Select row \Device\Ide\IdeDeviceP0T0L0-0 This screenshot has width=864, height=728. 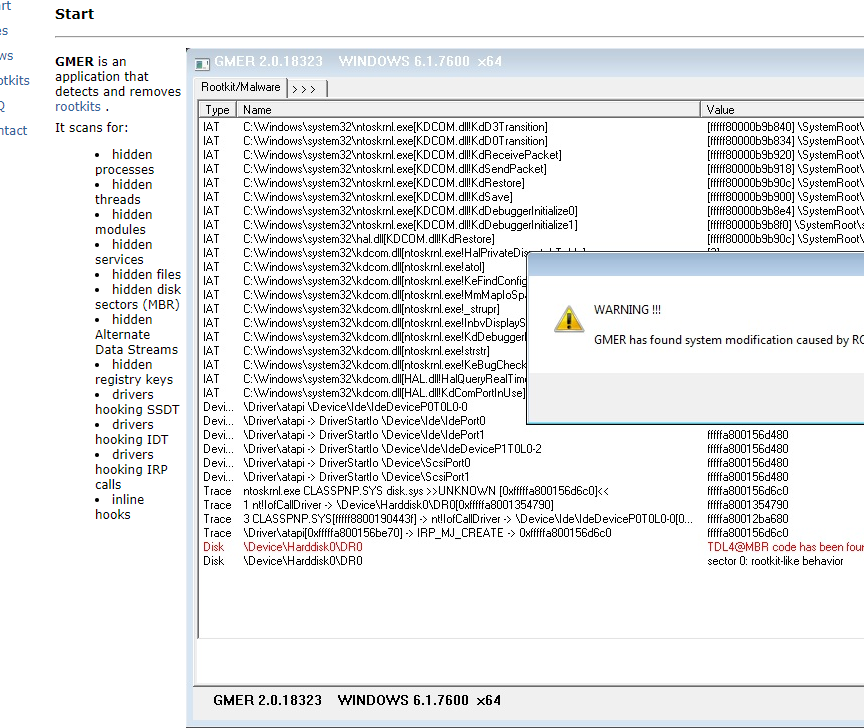[x=363, y=407]
